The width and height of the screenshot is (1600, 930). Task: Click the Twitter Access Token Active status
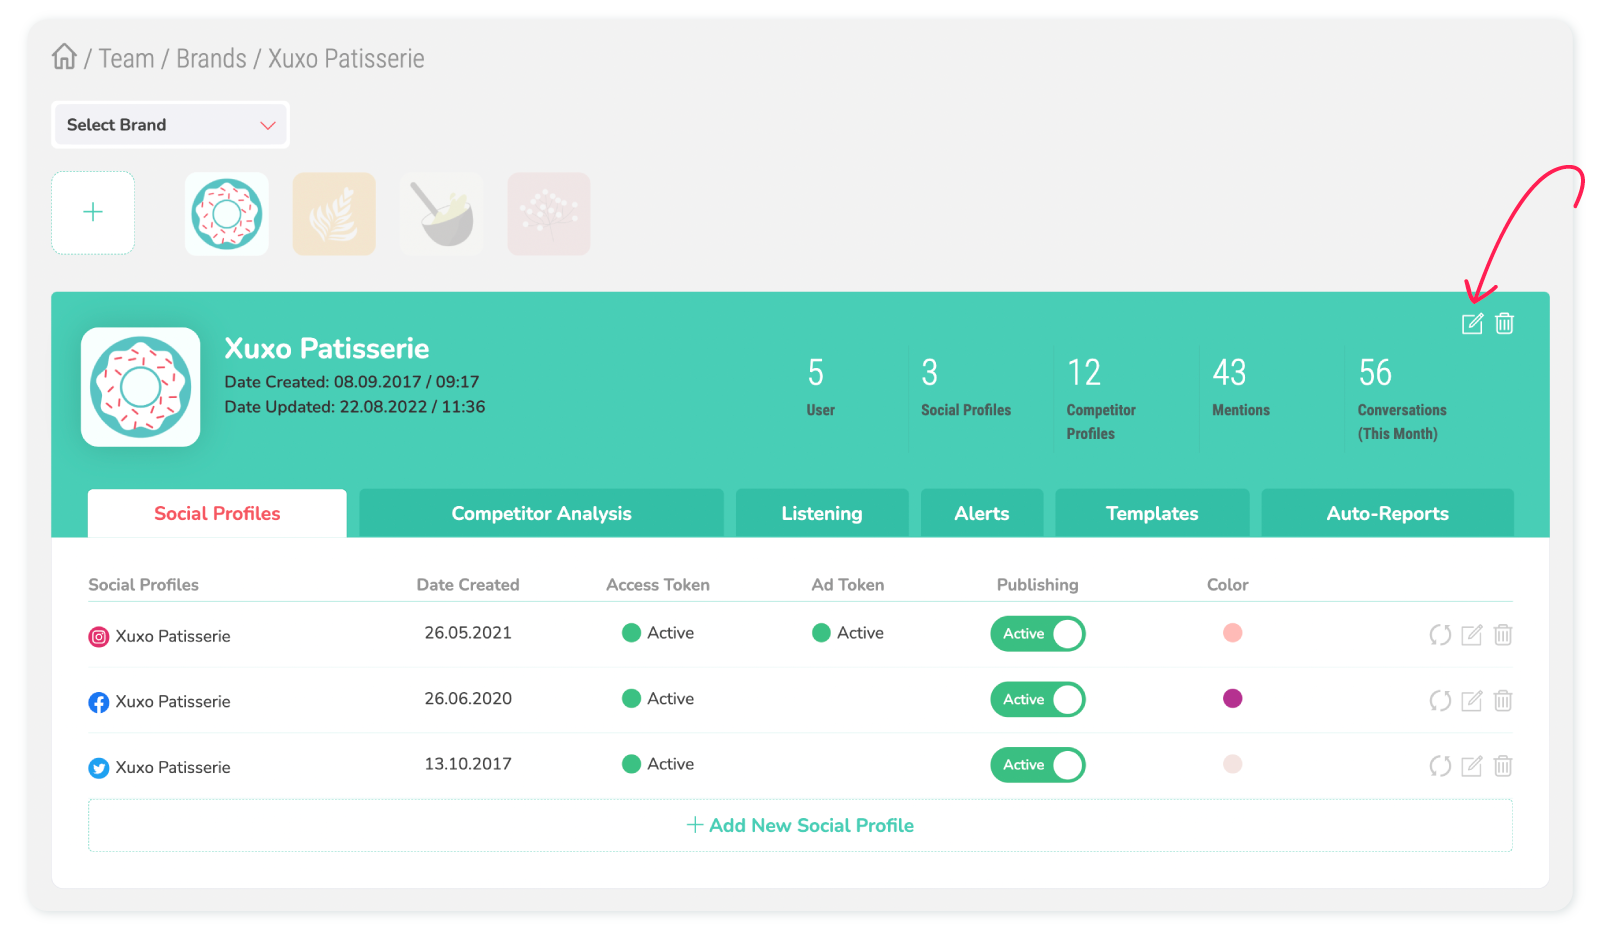click(658, 764)
